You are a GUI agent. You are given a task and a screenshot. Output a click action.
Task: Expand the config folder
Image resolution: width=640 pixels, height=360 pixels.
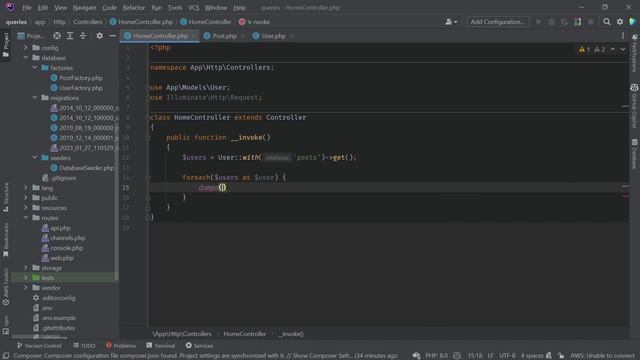click(26, 48)
